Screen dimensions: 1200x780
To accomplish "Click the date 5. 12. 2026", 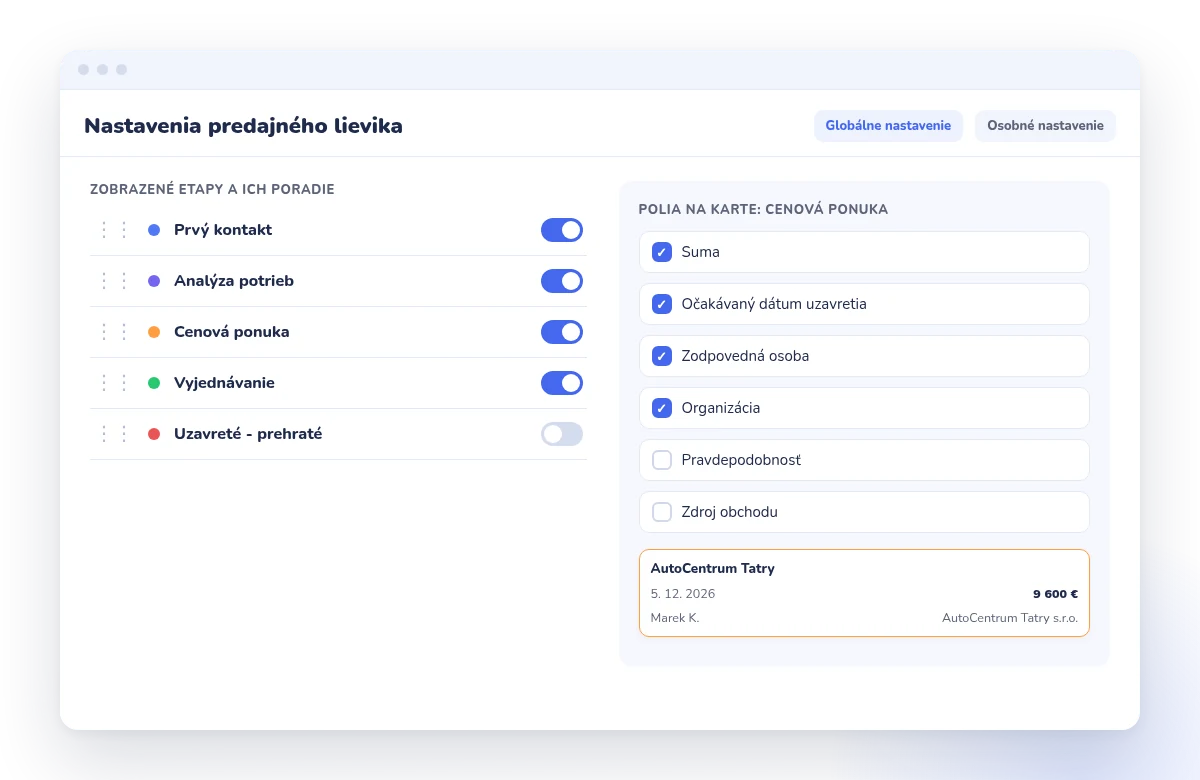I will point(683,594).
